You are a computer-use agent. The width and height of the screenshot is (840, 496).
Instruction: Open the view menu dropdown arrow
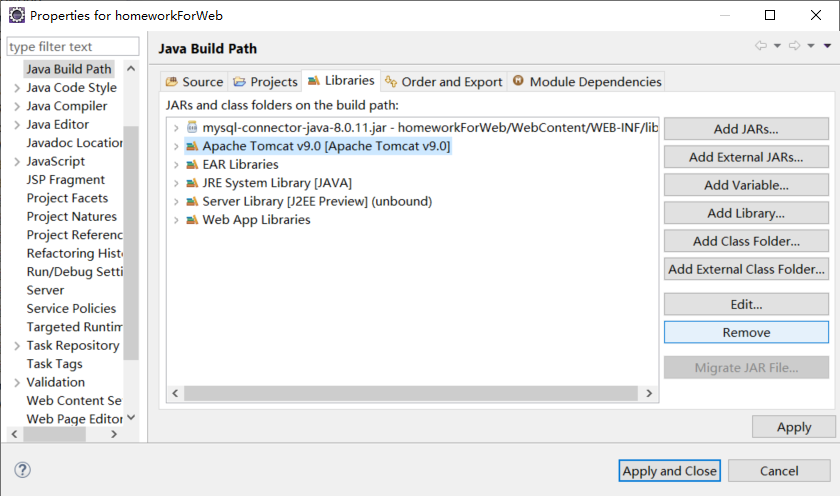pos(827,46)
